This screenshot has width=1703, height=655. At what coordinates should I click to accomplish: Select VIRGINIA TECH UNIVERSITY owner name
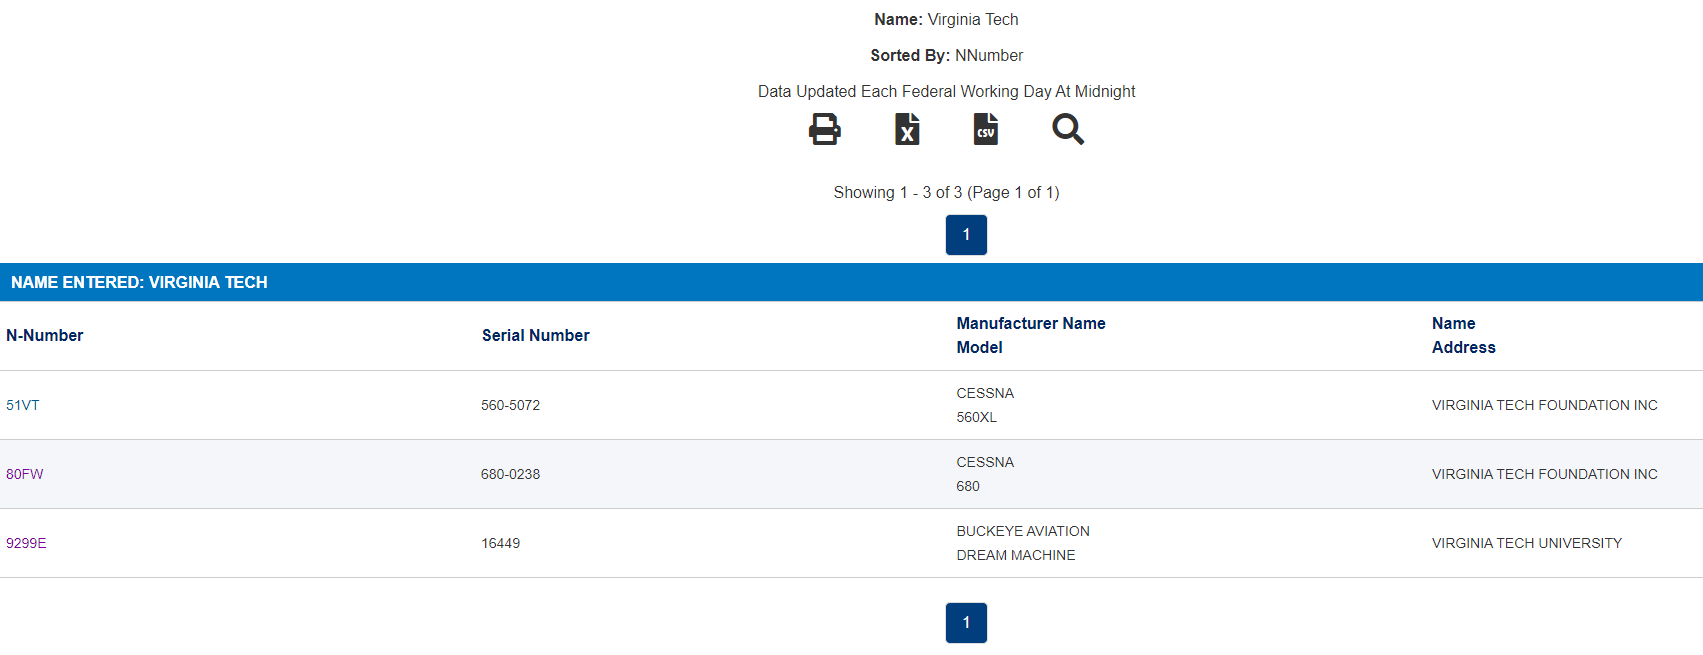(1527, 543)
